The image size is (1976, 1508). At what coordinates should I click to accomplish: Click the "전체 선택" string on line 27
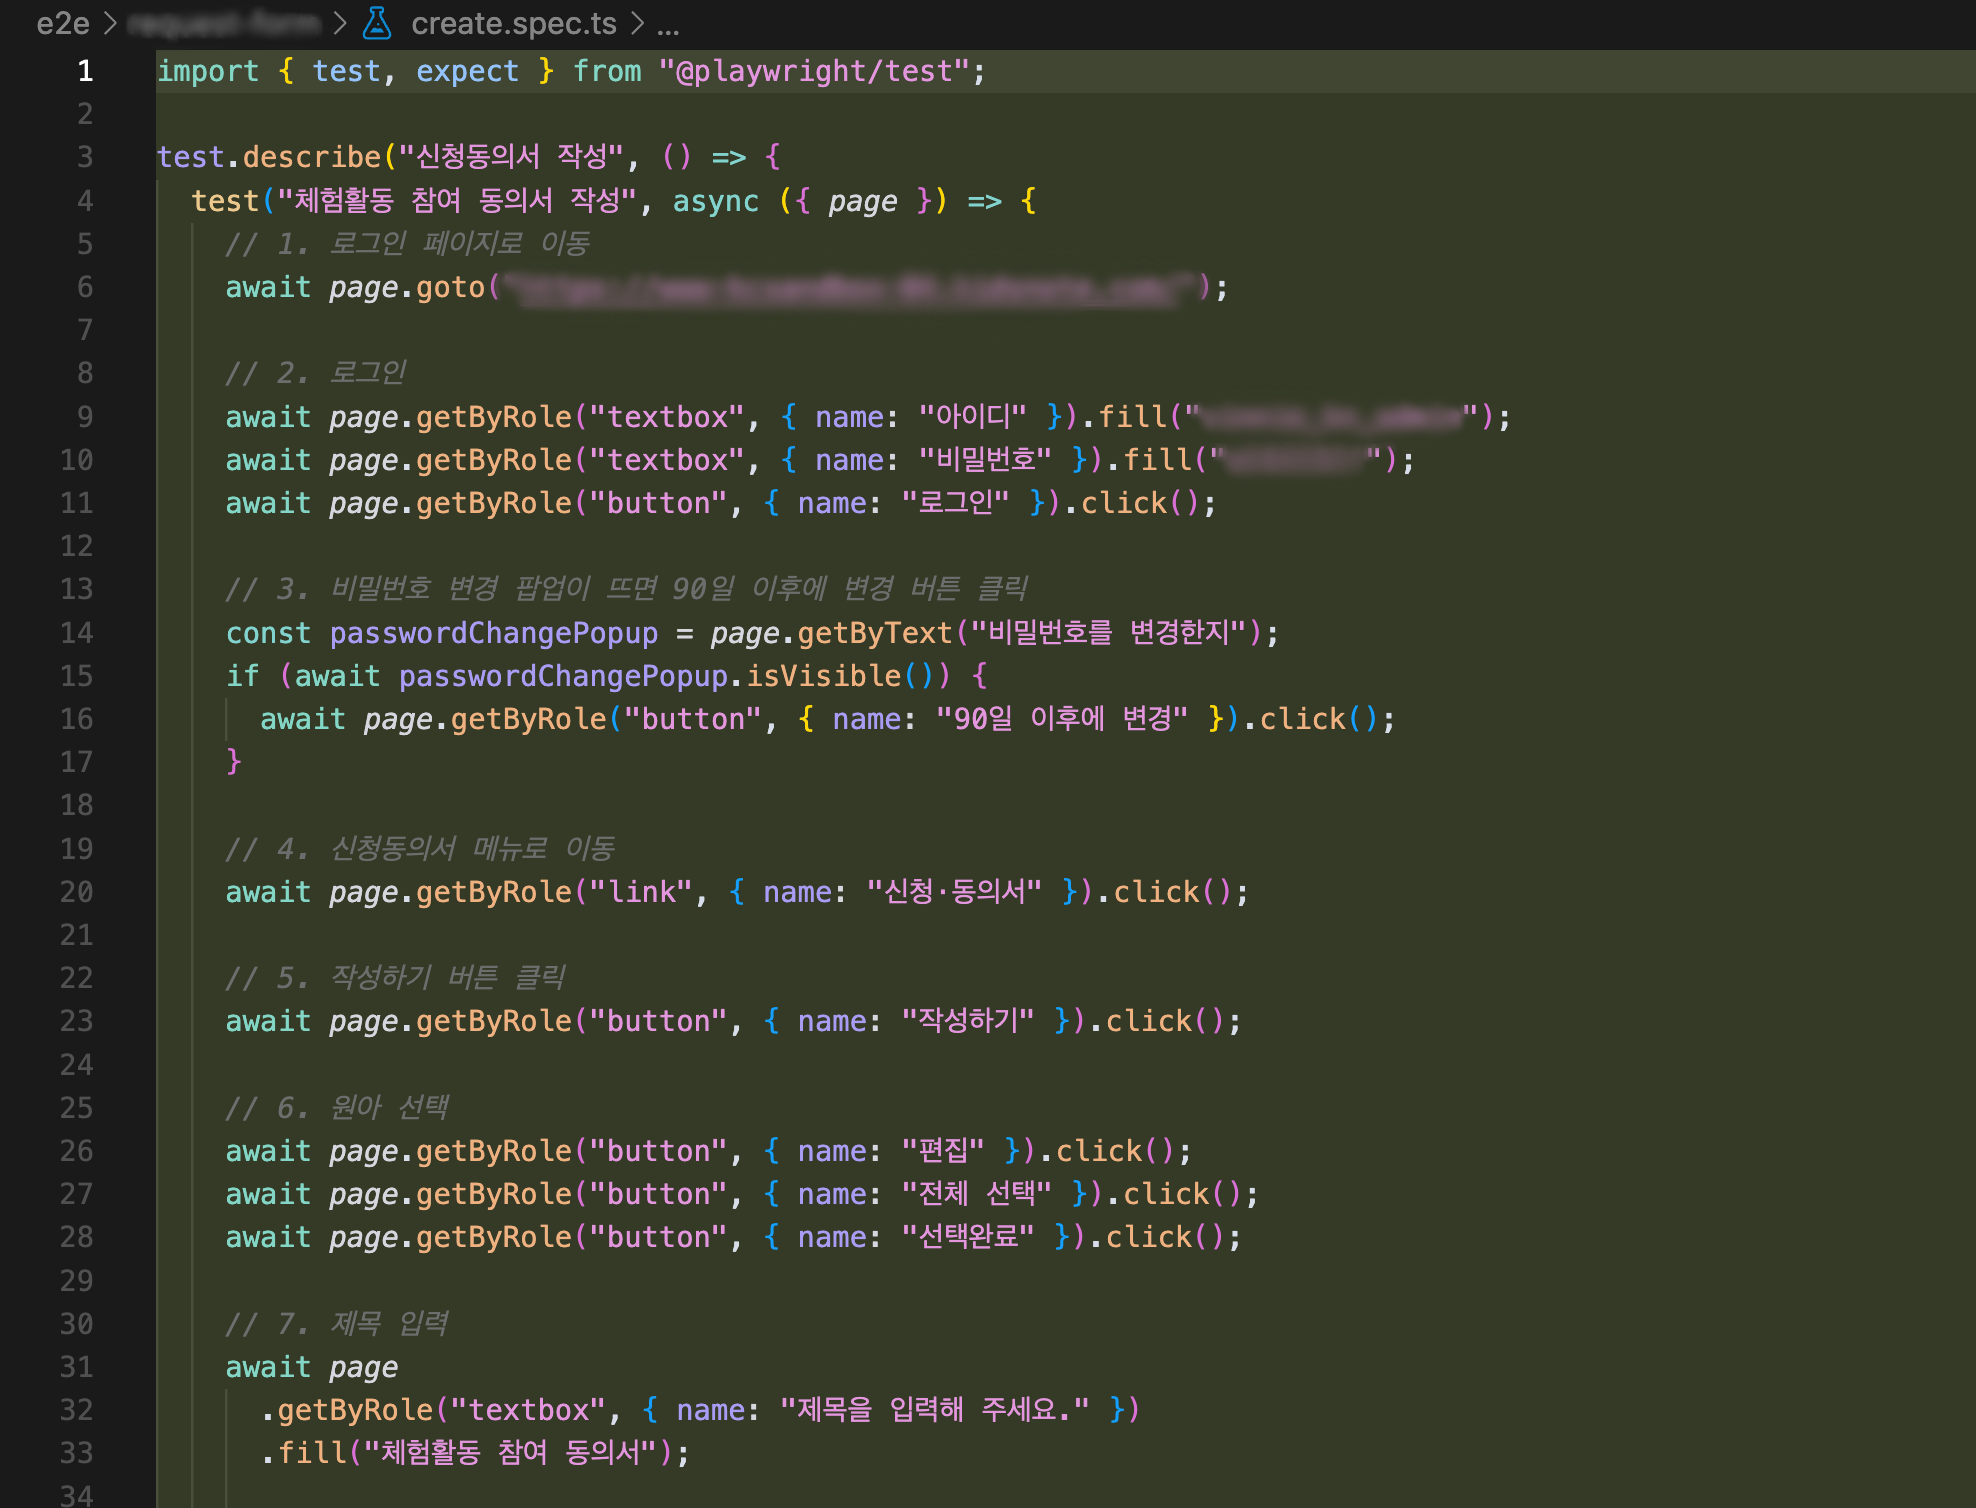[976, 1194]
